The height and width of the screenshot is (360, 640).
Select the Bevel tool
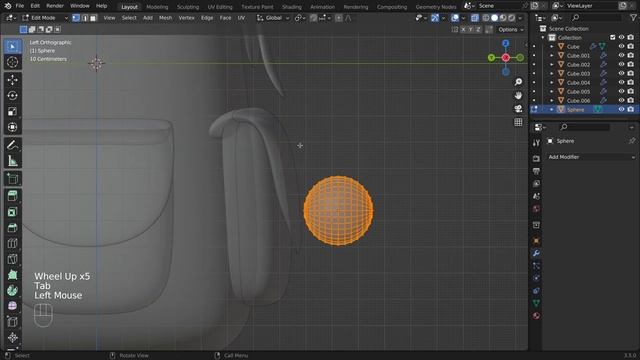13,228
